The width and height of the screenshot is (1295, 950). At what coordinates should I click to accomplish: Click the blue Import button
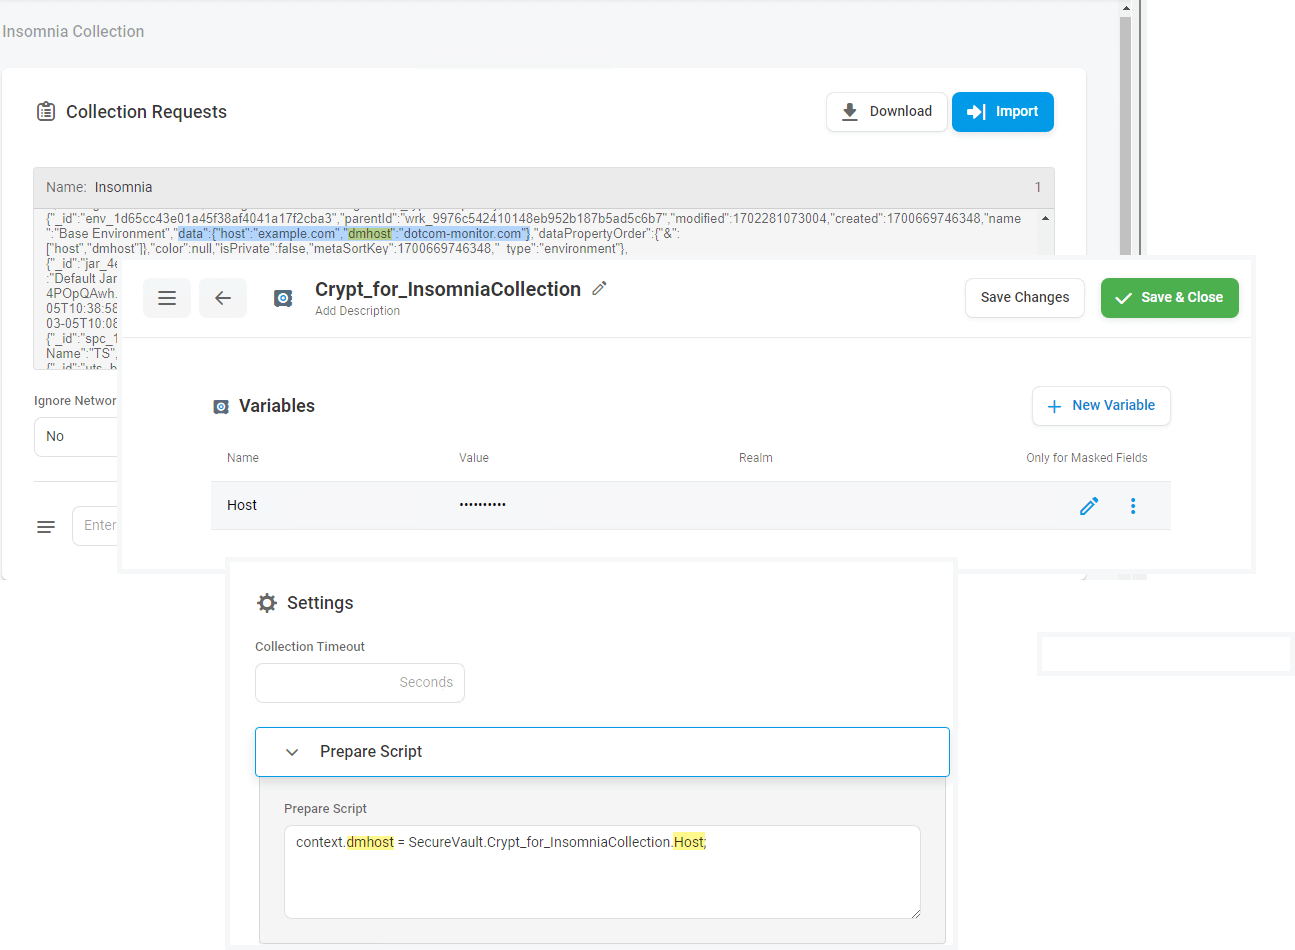[x=1002, y=112]
